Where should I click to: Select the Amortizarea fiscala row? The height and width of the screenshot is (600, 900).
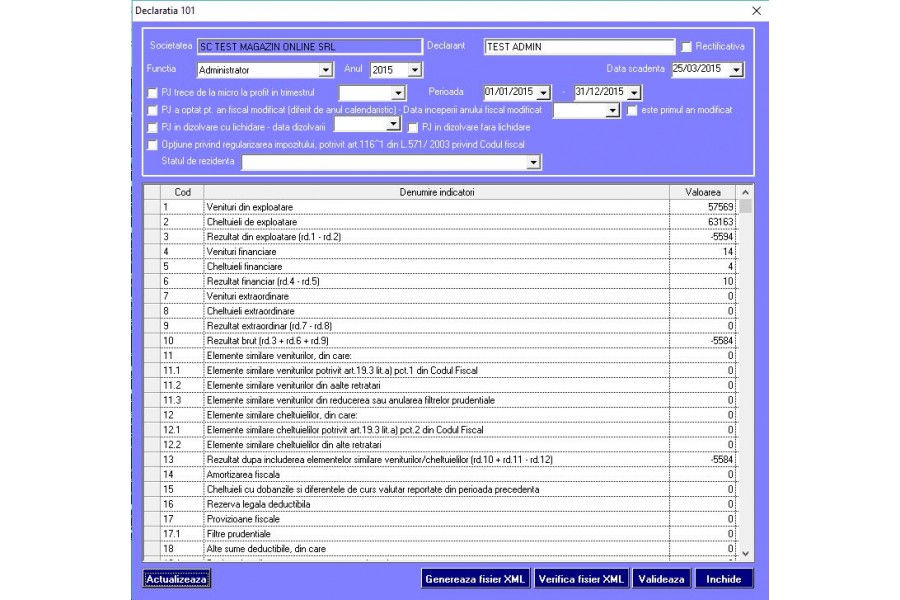coord(440,474)
